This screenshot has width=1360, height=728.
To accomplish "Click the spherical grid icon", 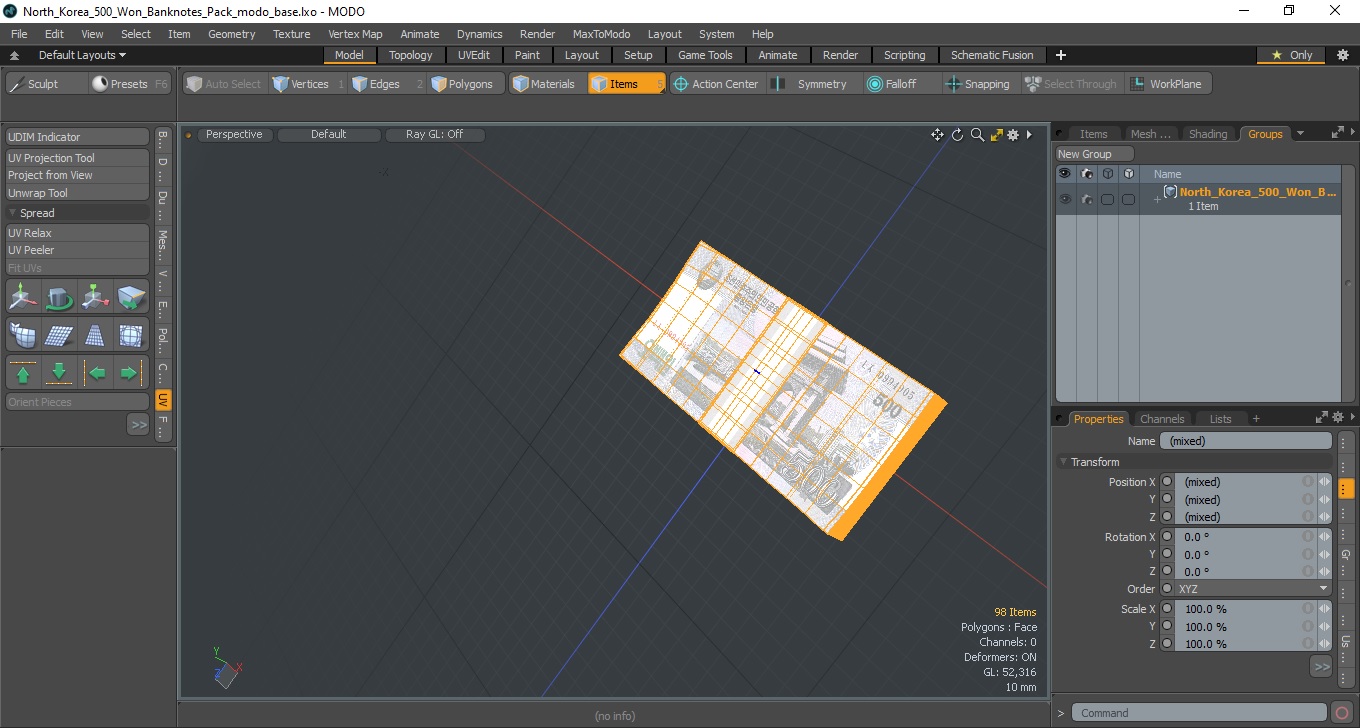I will 132,335.
